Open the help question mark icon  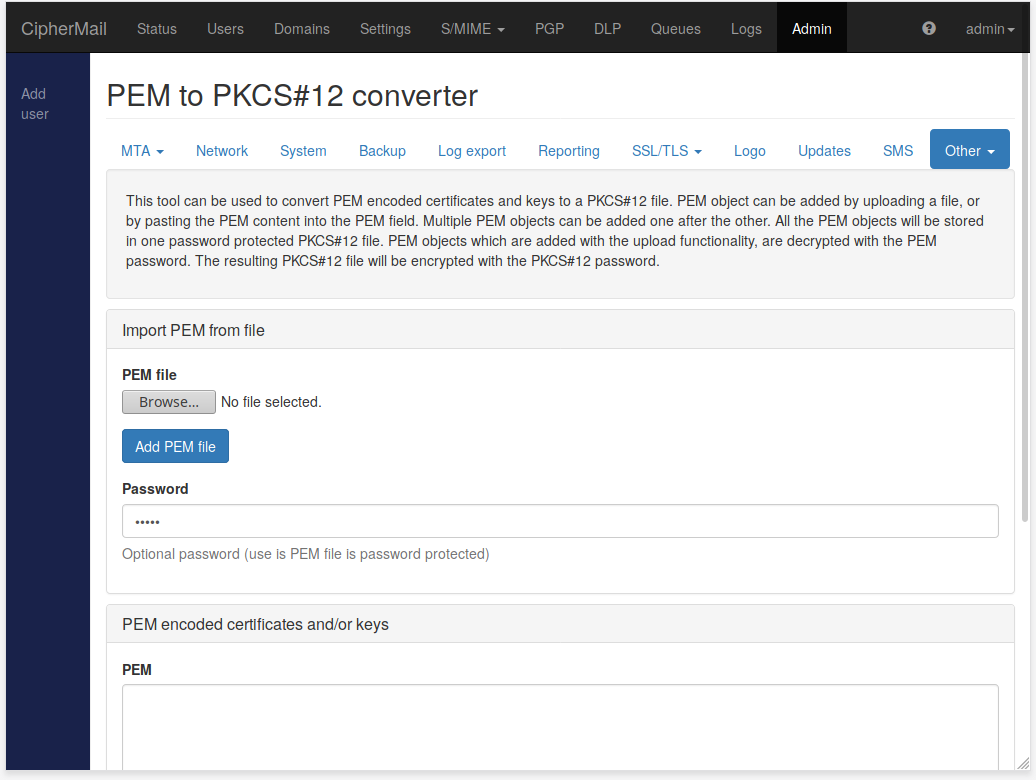[928, 28]
